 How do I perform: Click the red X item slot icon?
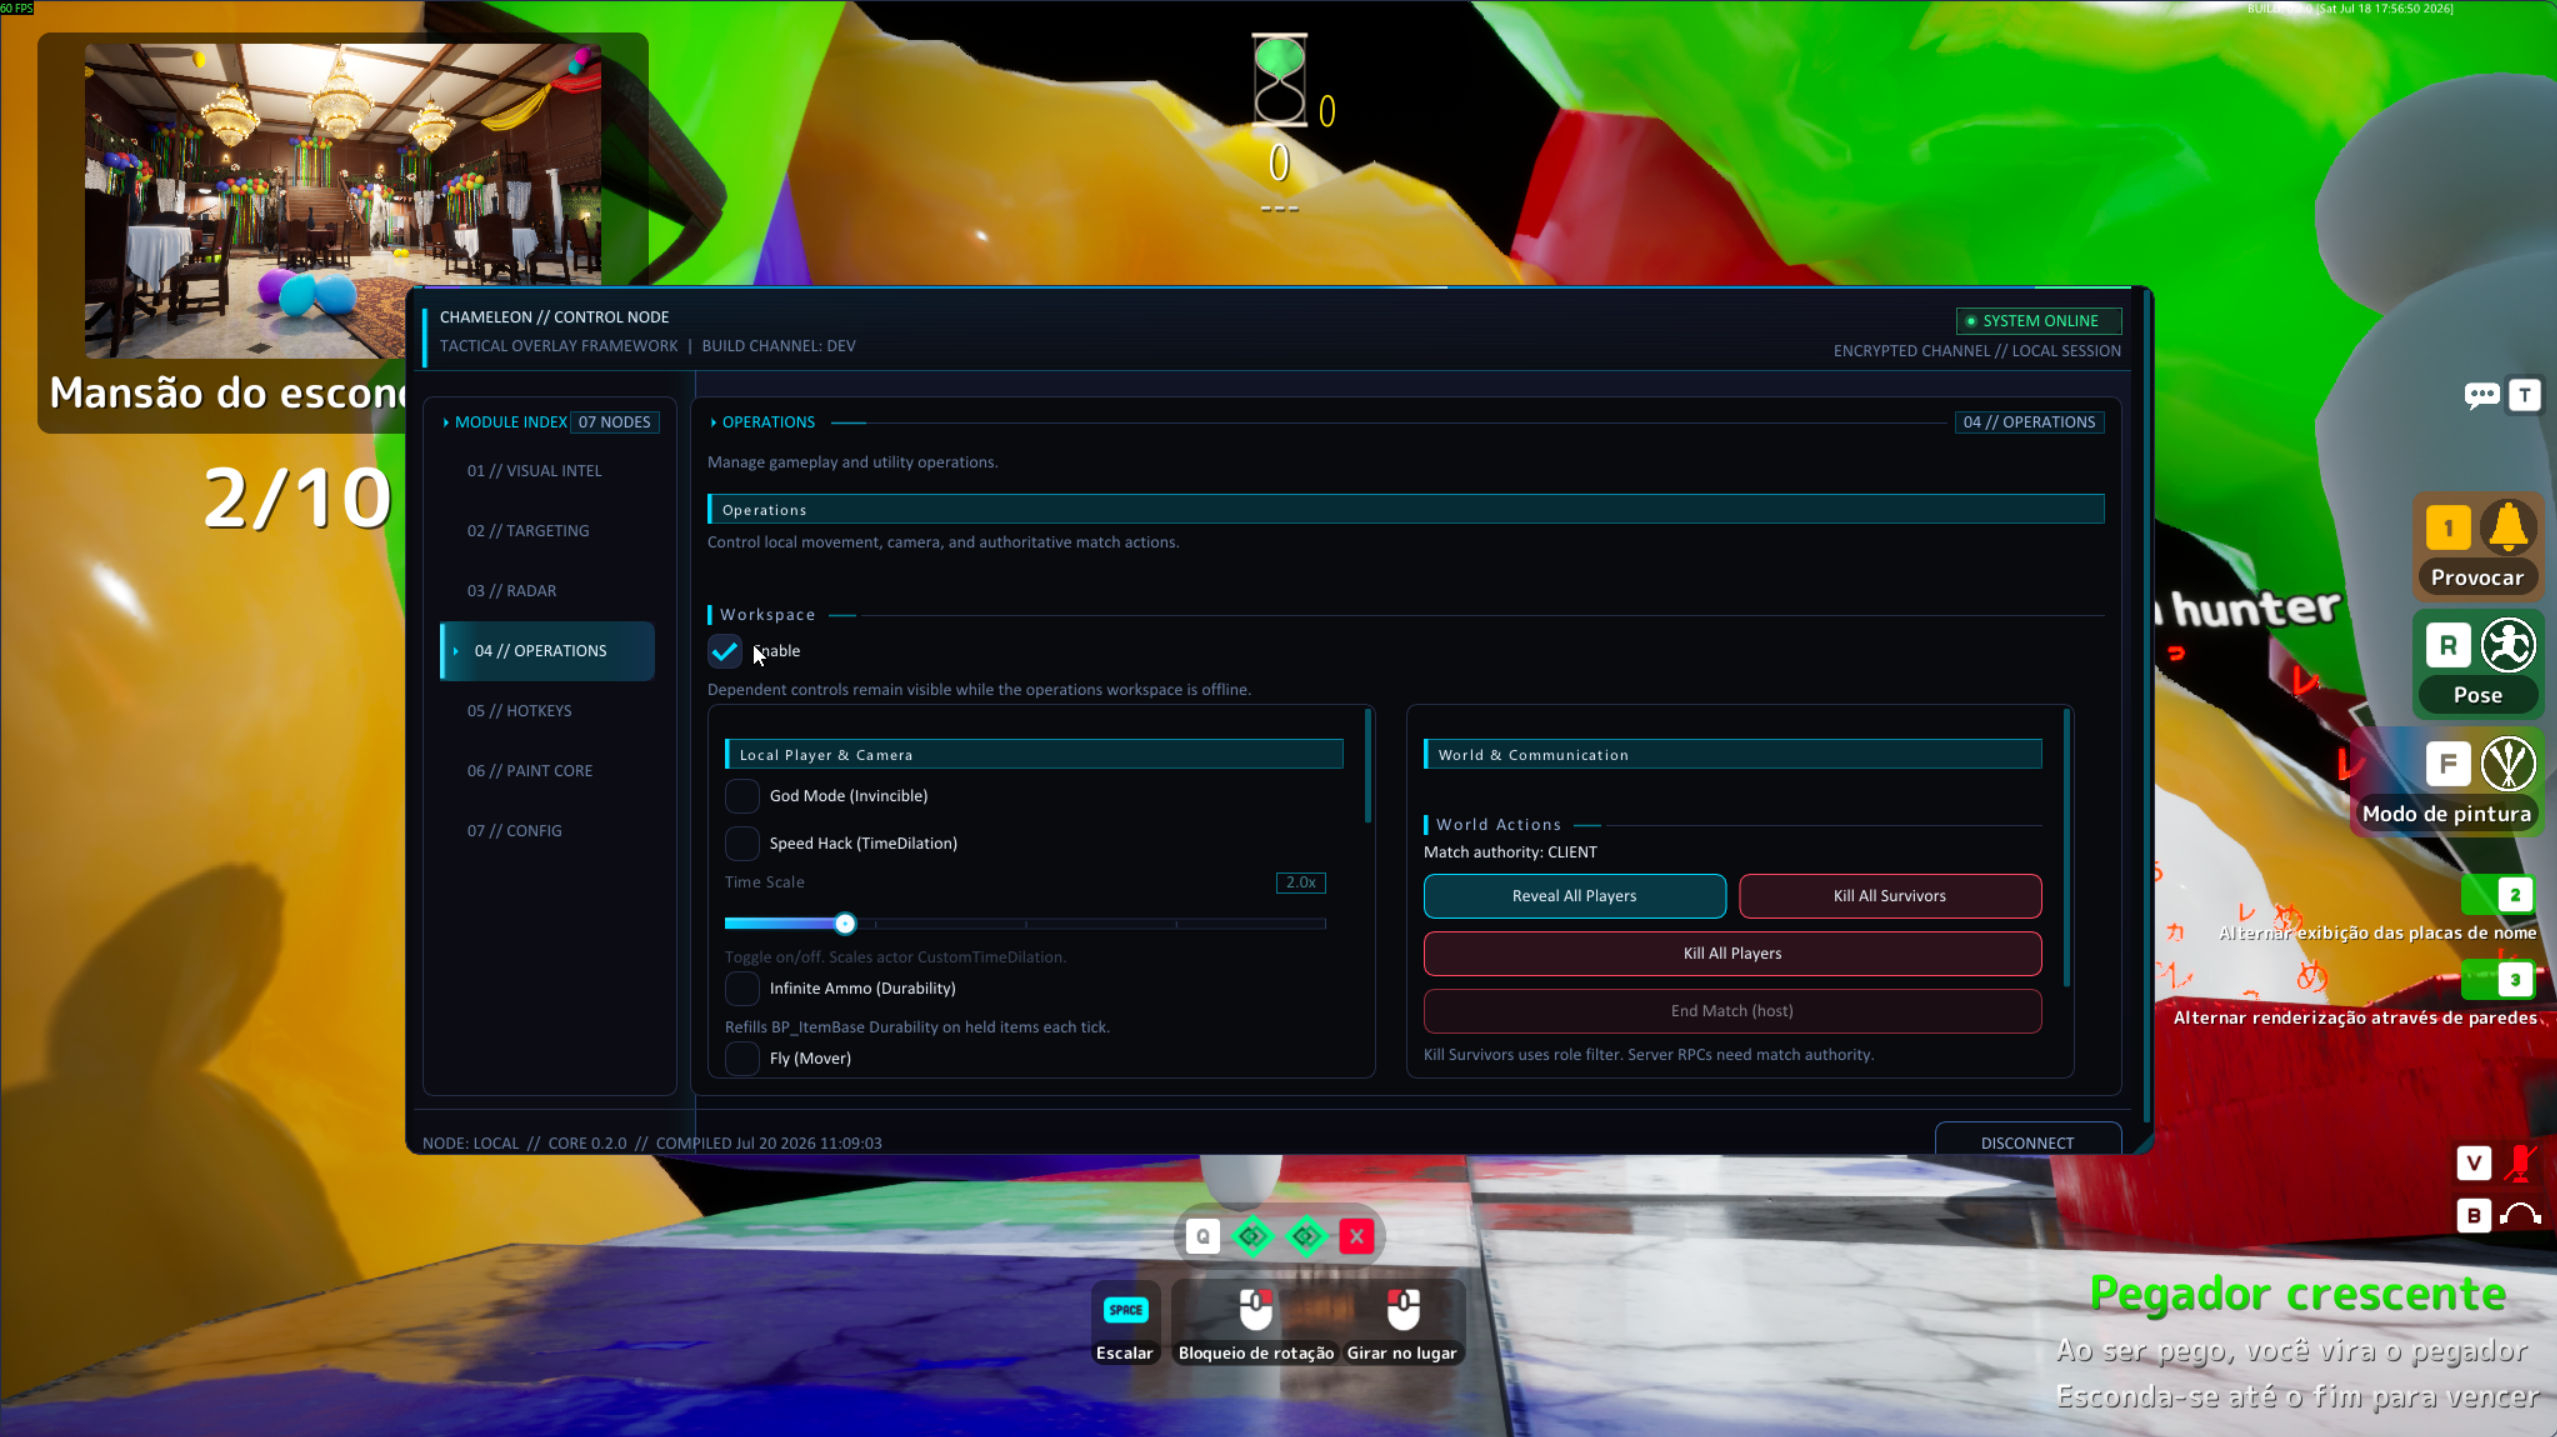[x=1357, y=1237]
